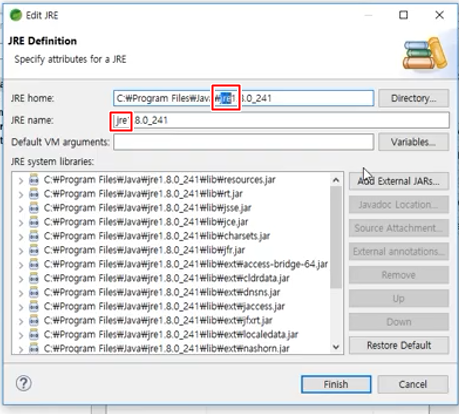Click the jar icon beside dnsns.jar

34,292
